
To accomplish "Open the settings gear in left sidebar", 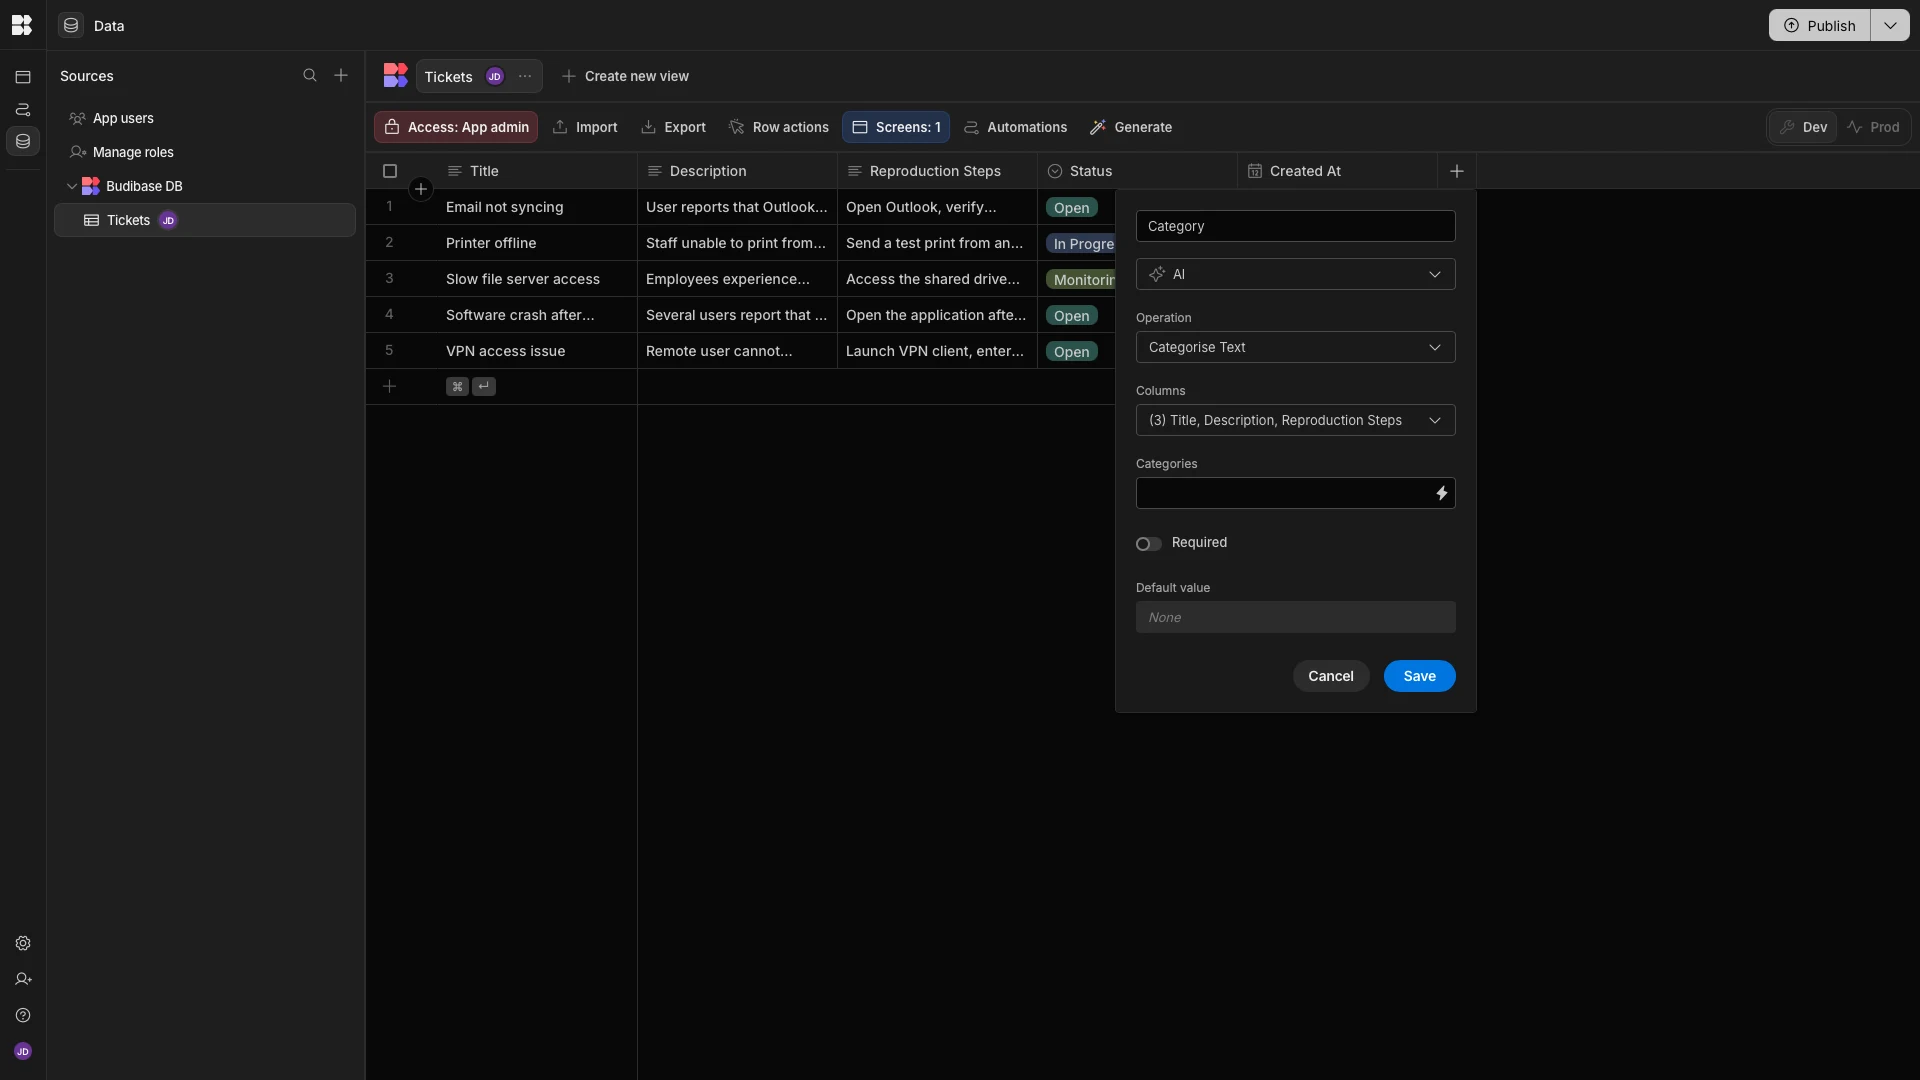I will pos(23,944).
